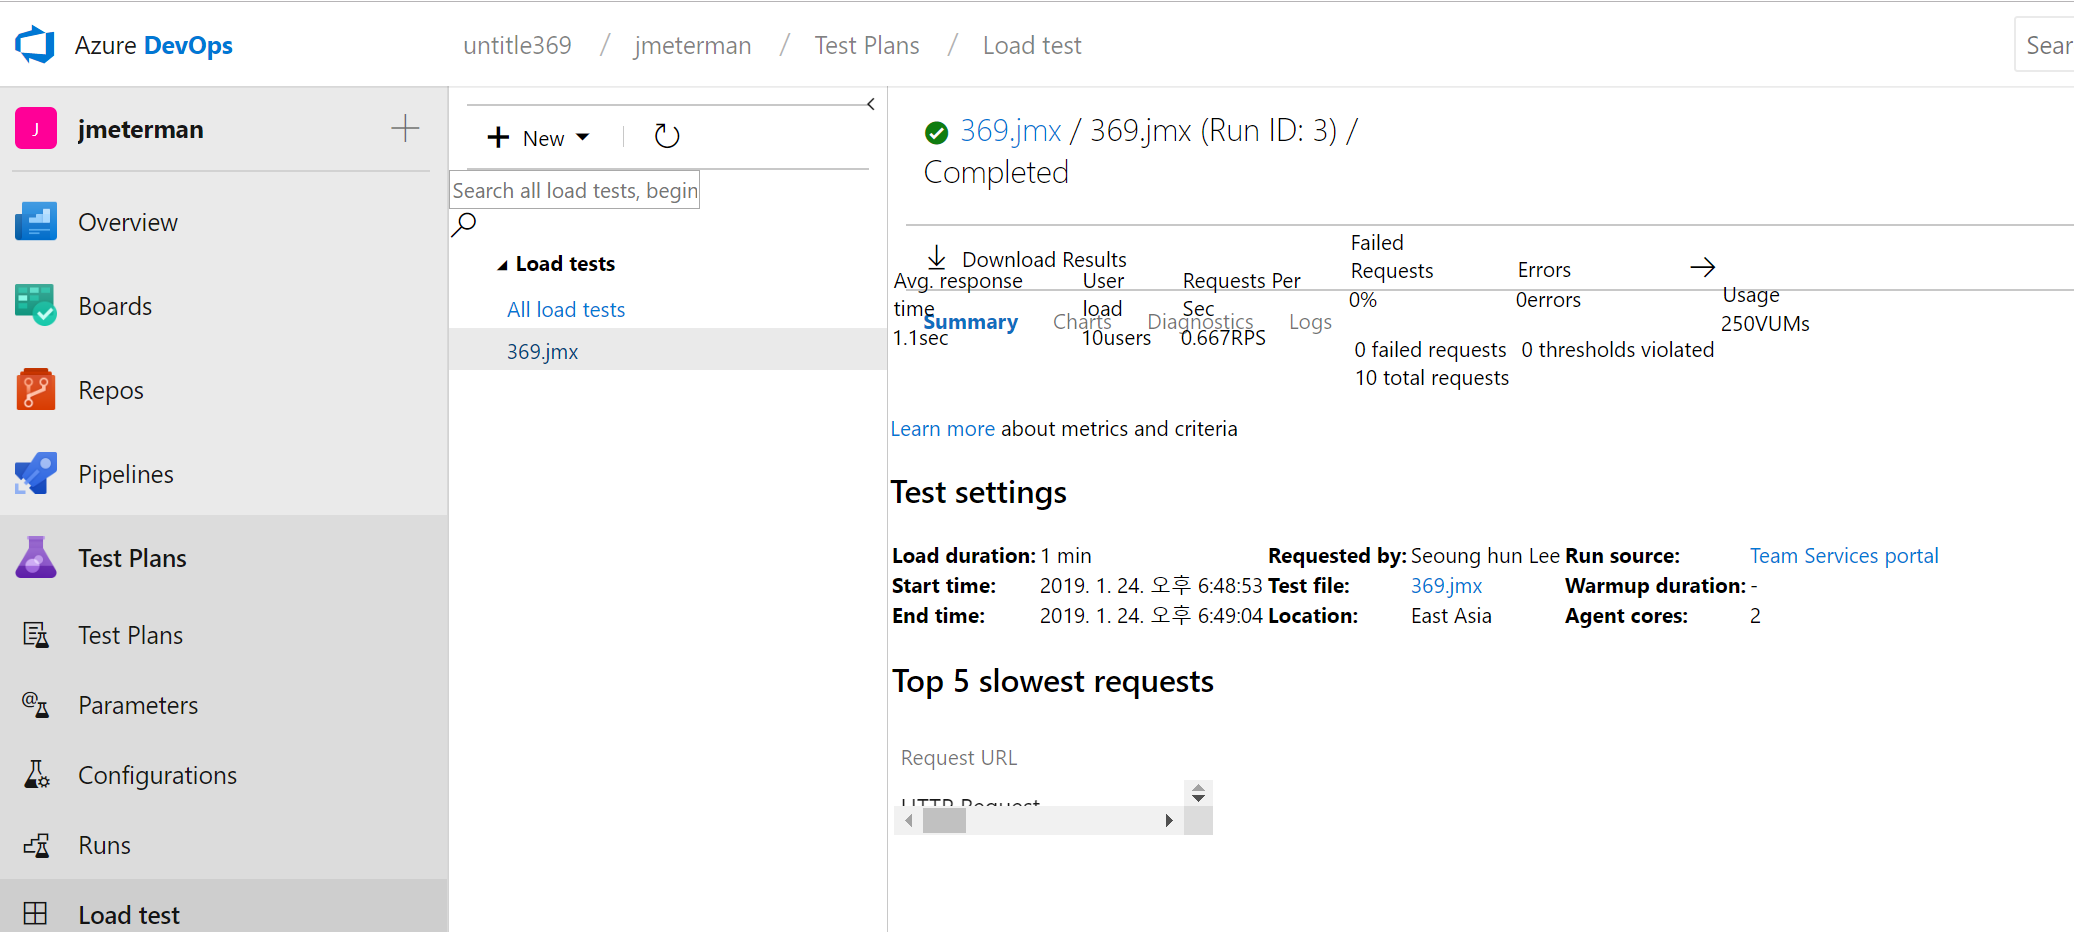The image size is (2074, 932).
Task: Click the horizontal scrollbar thumb in requests table
Action: click(x=944, y=821)
